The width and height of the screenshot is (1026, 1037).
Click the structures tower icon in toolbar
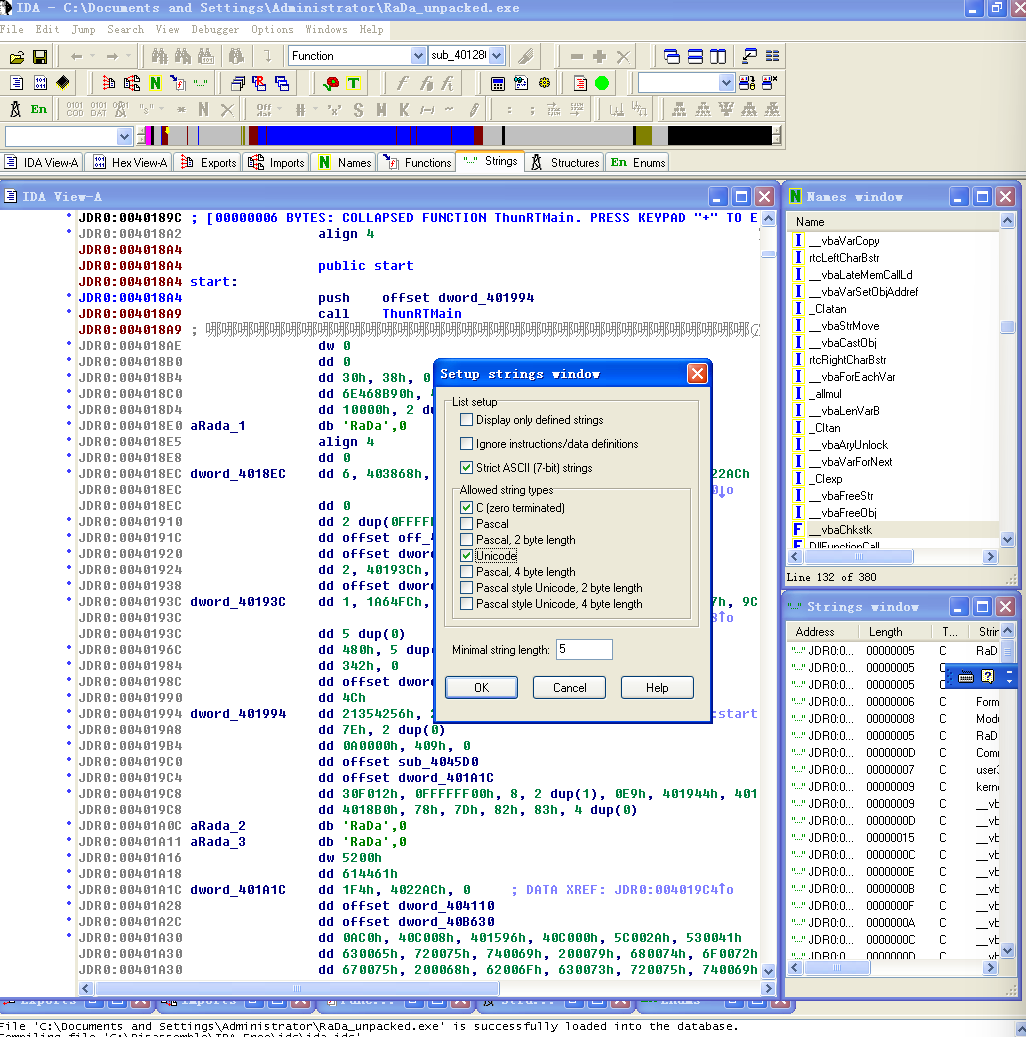tap(15, 110)
